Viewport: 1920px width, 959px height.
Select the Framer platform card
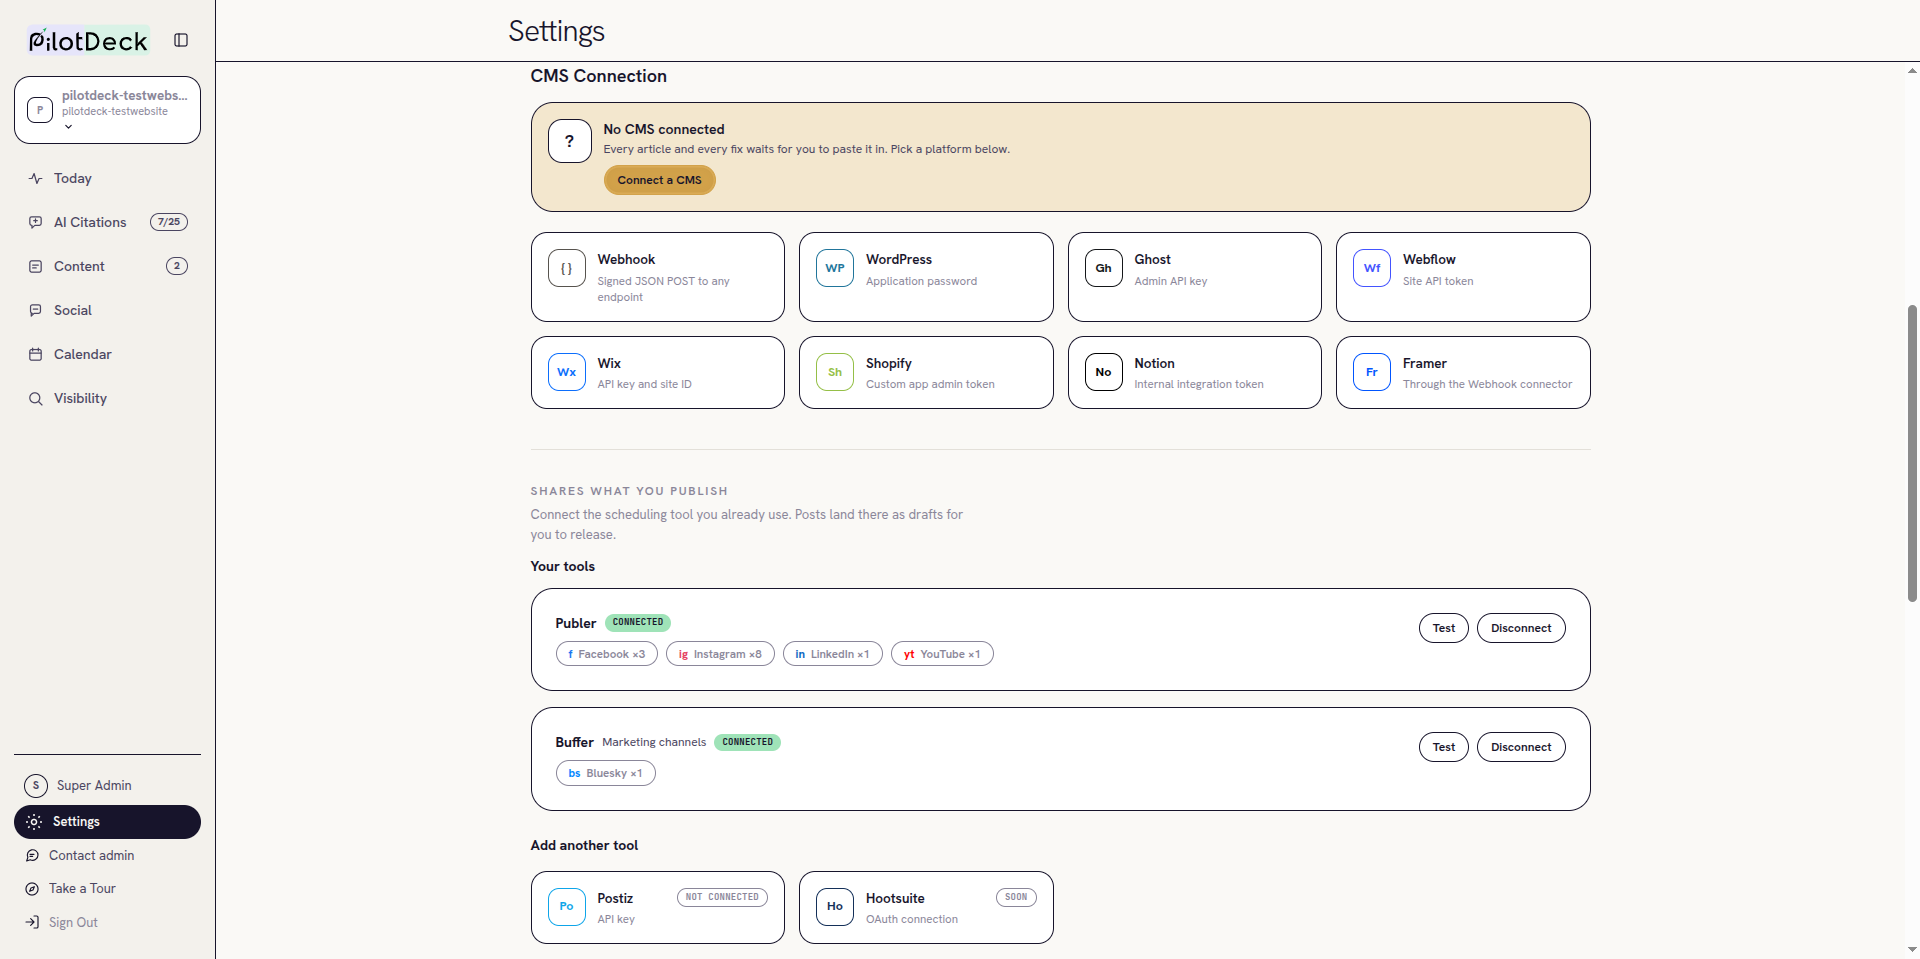[1463, 372]
